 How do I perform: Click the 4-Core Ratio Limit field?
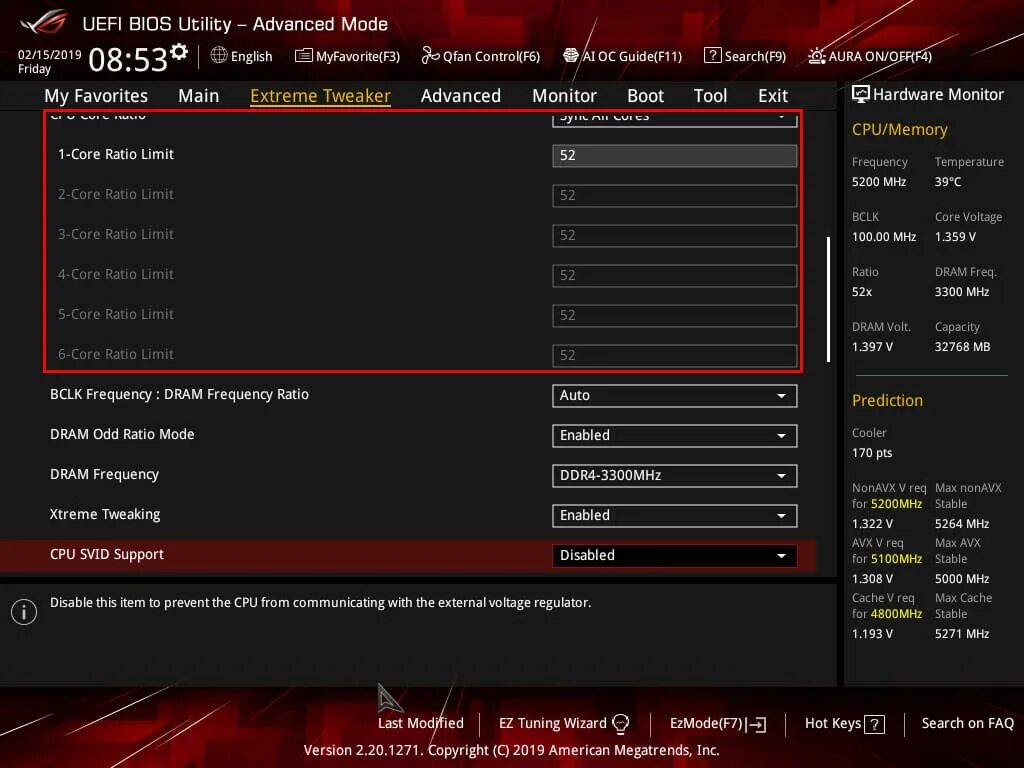pos(675,275)
